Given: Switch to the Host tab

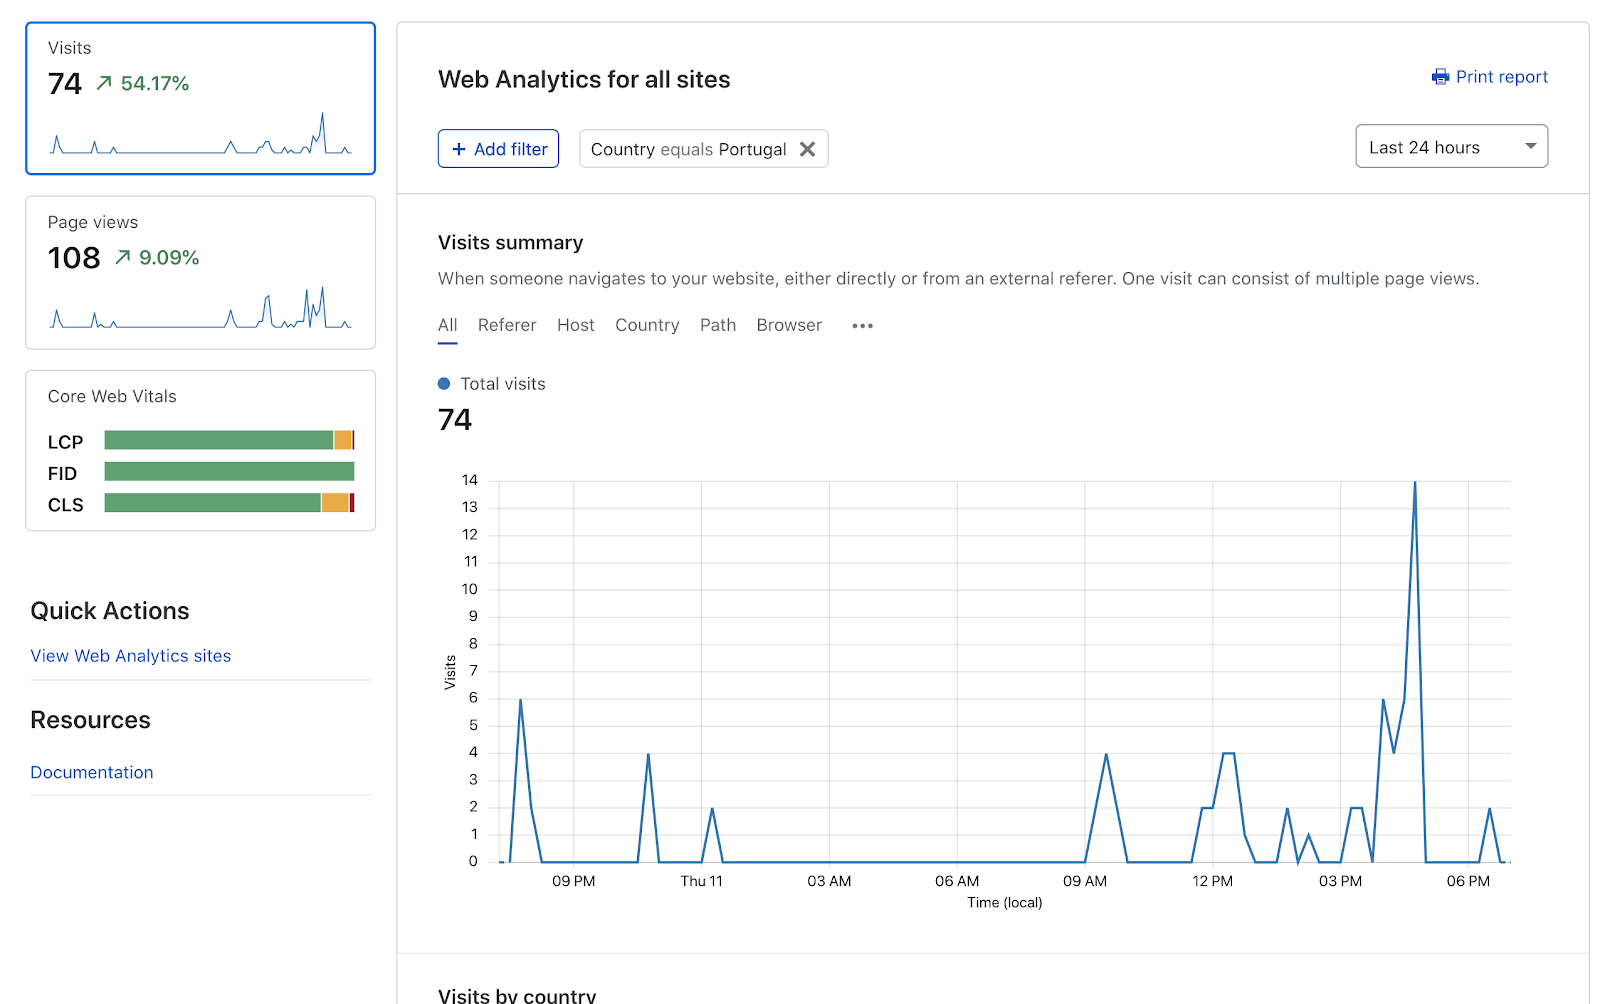Looking at the screenshot, I should (575, 325).
